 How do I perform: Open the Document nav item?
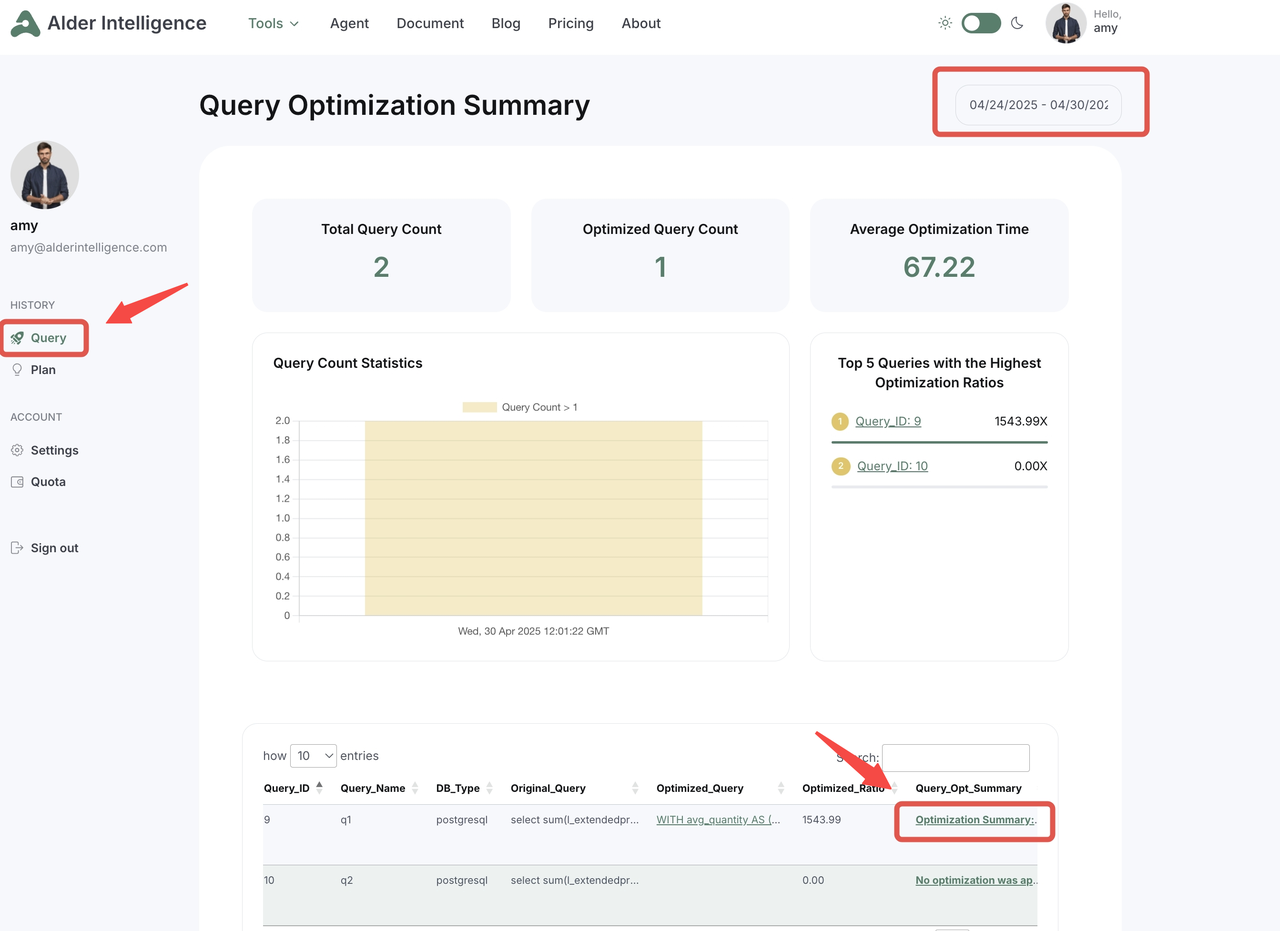tap(430, 23)
